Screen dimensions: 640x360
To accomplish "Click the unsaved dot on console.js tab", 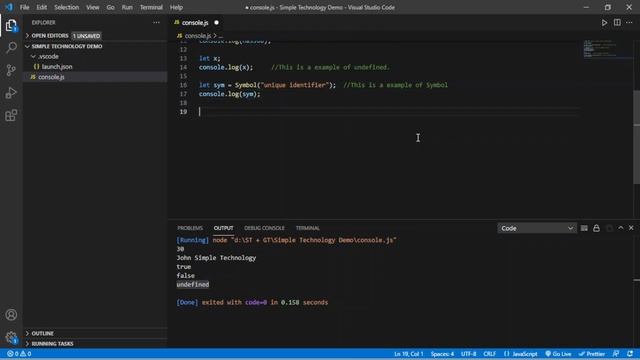I will click(216, 23).
